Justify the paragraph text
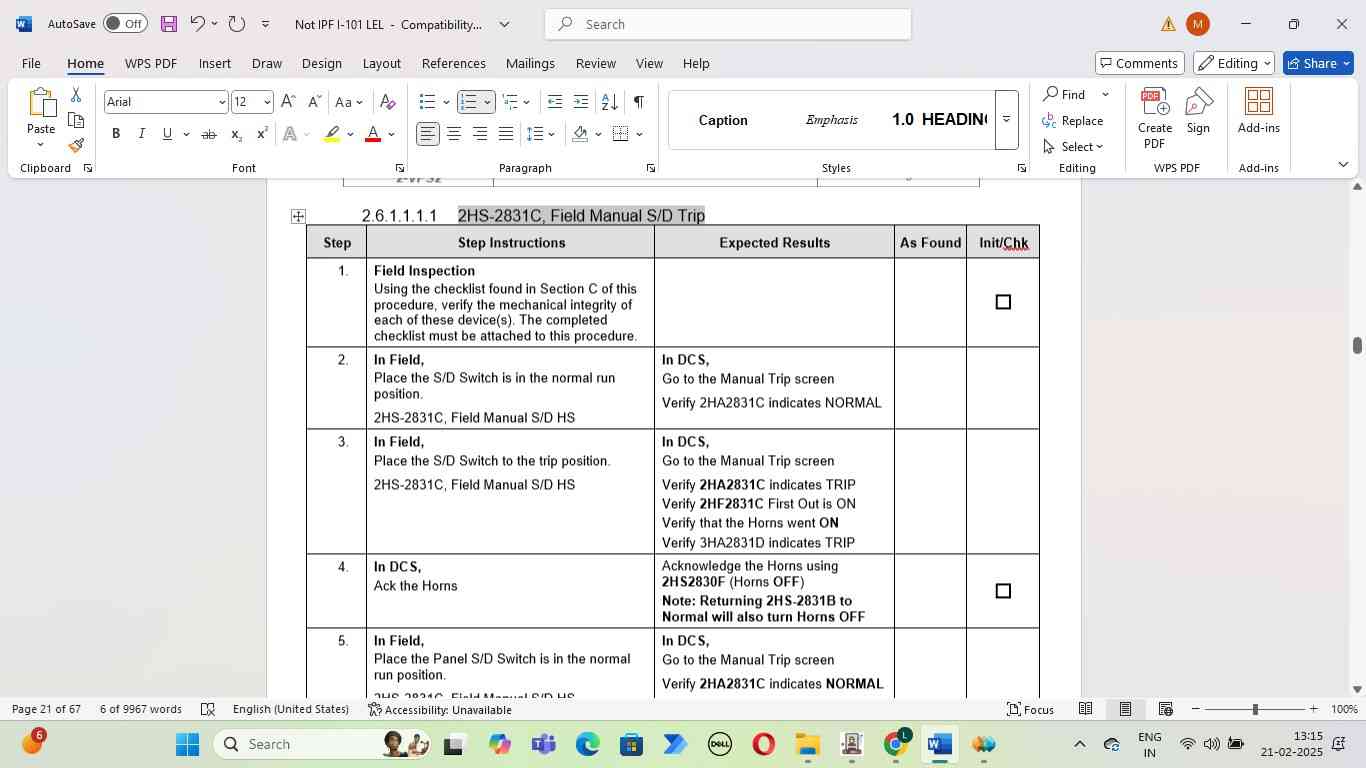1366x768 pixels. [x=506, y=134]
